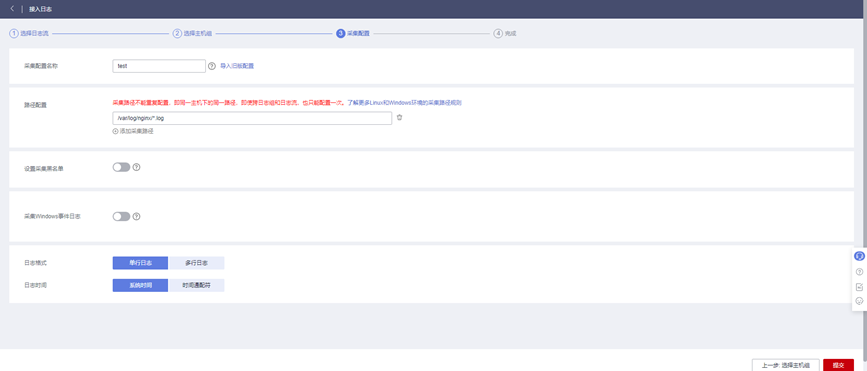Viewport: 867px width, 371px height.
Task: Click the red 提交 button
Action: tap(838, 365)
